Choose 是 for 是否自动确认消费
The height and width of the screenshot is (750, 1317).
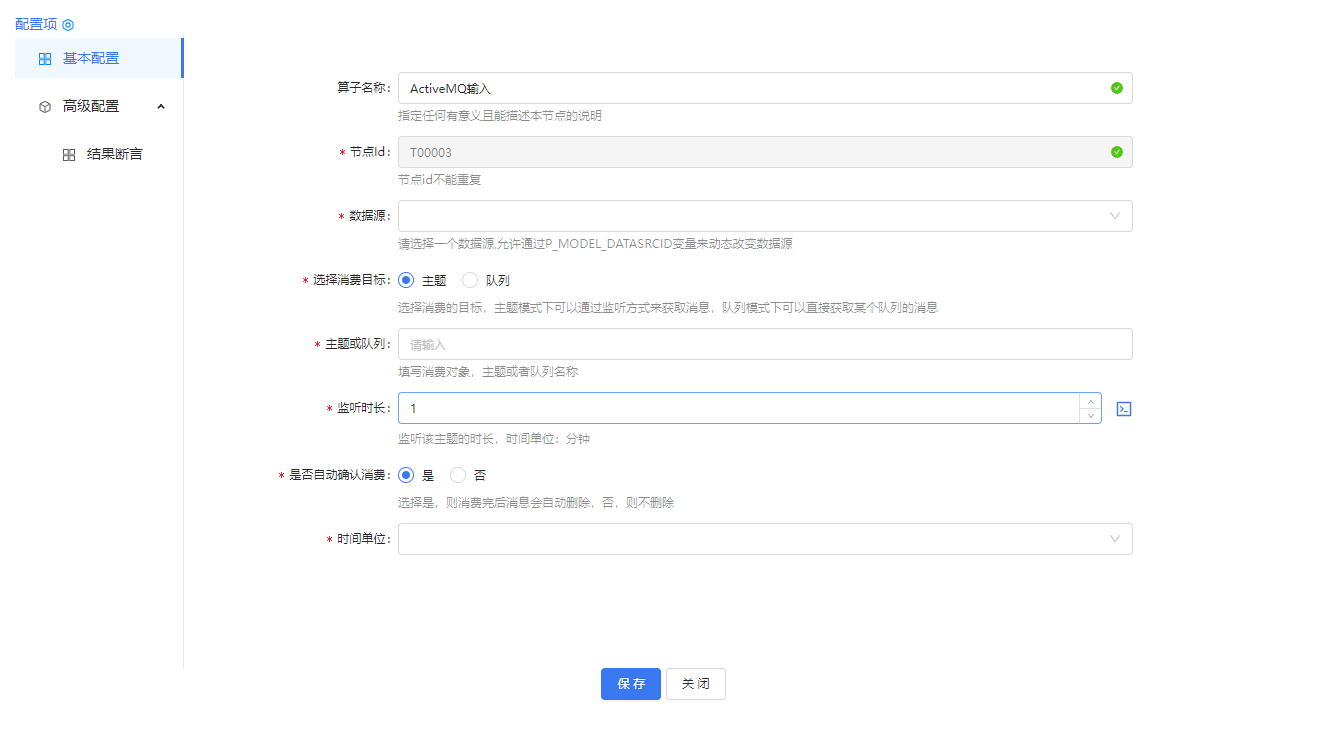point(406,475)
